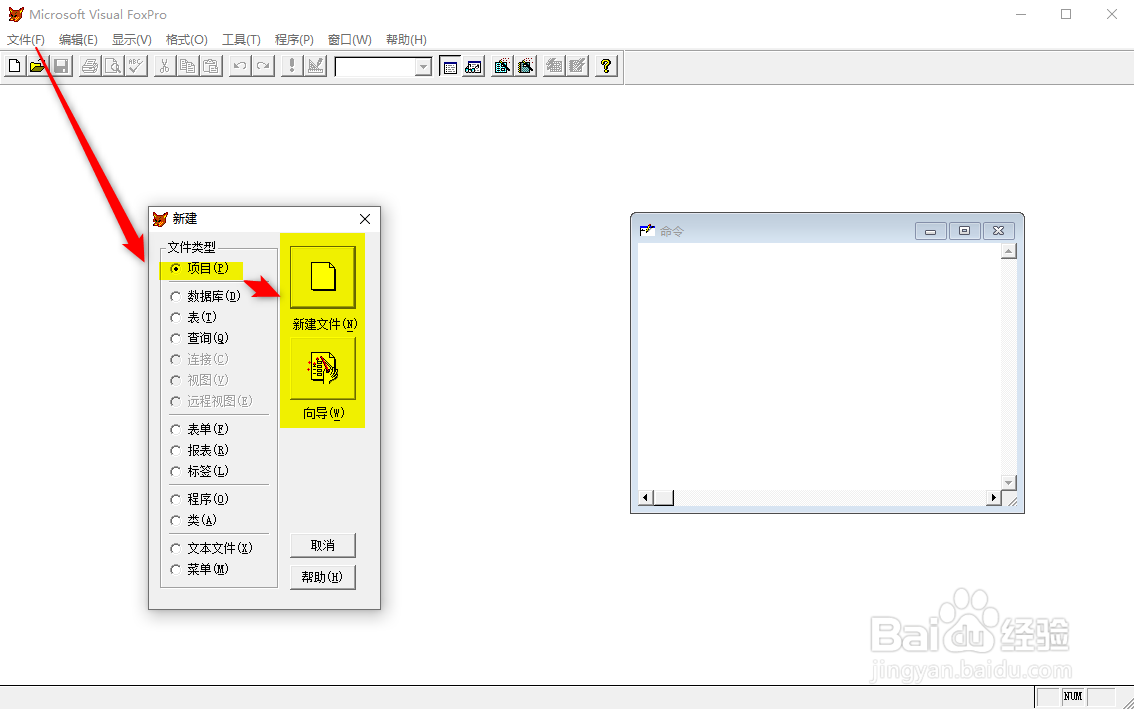The width and height of the screenshot is (1134, 709).
Task: Click inside the Command window text area
Action: pos(819,366)
